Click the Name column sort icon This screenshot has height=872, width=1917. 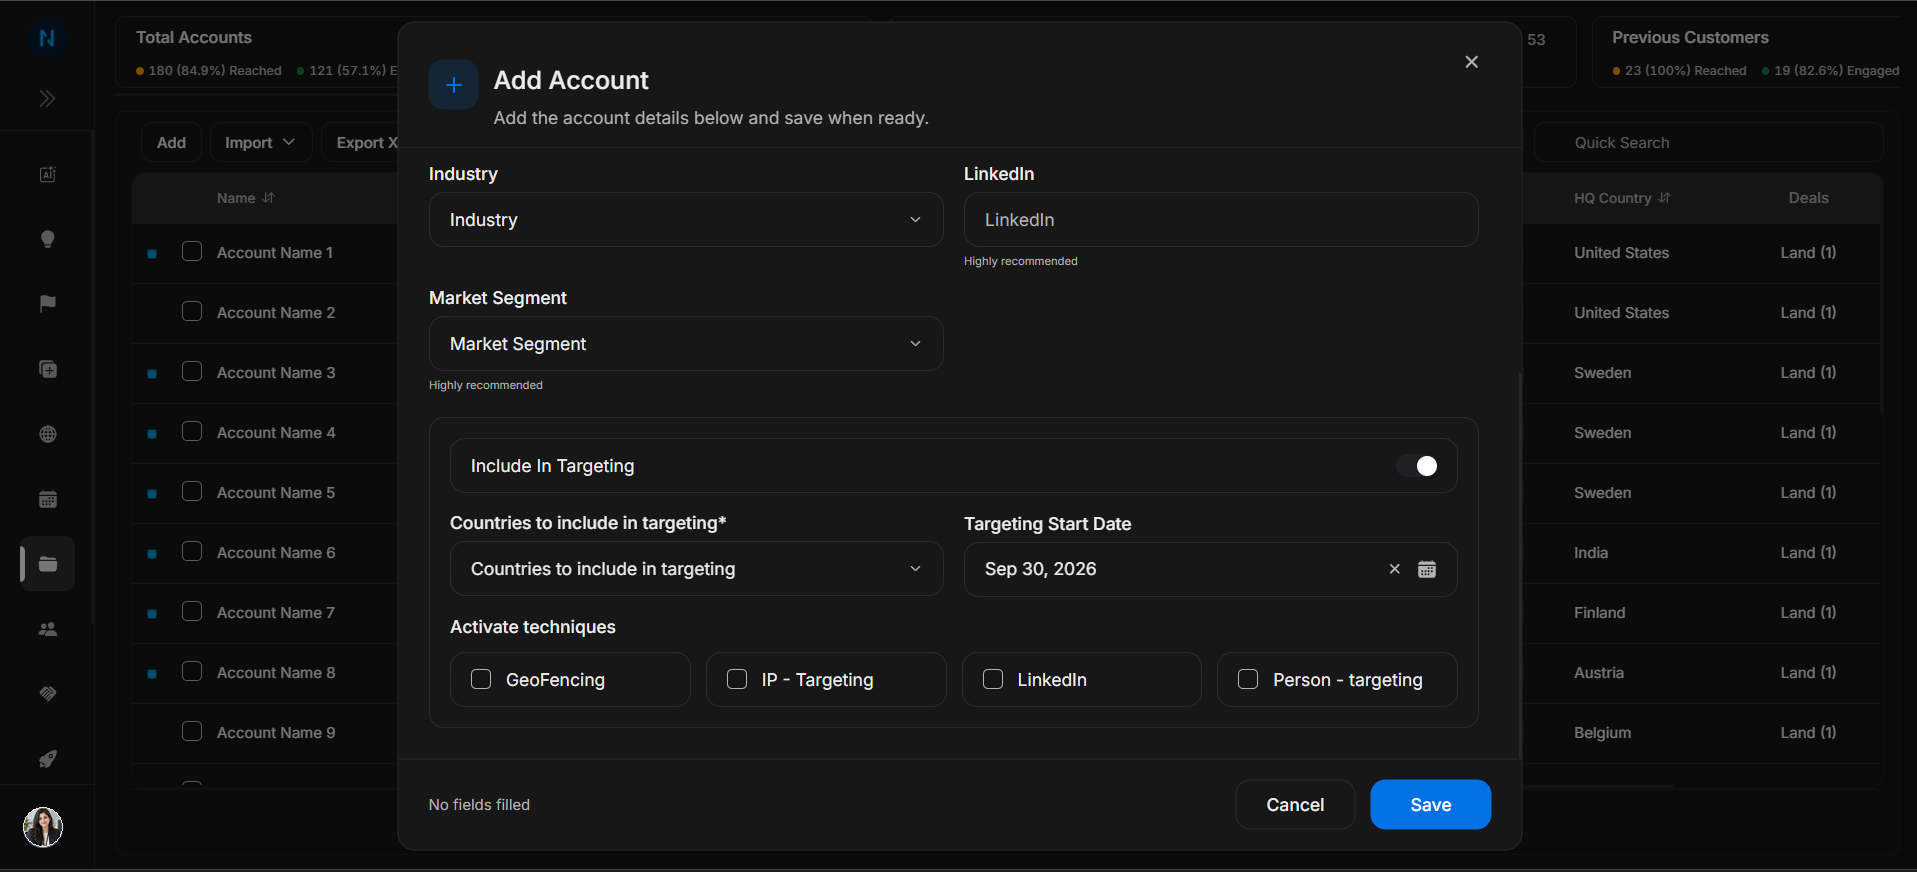[x=268, y=198]
